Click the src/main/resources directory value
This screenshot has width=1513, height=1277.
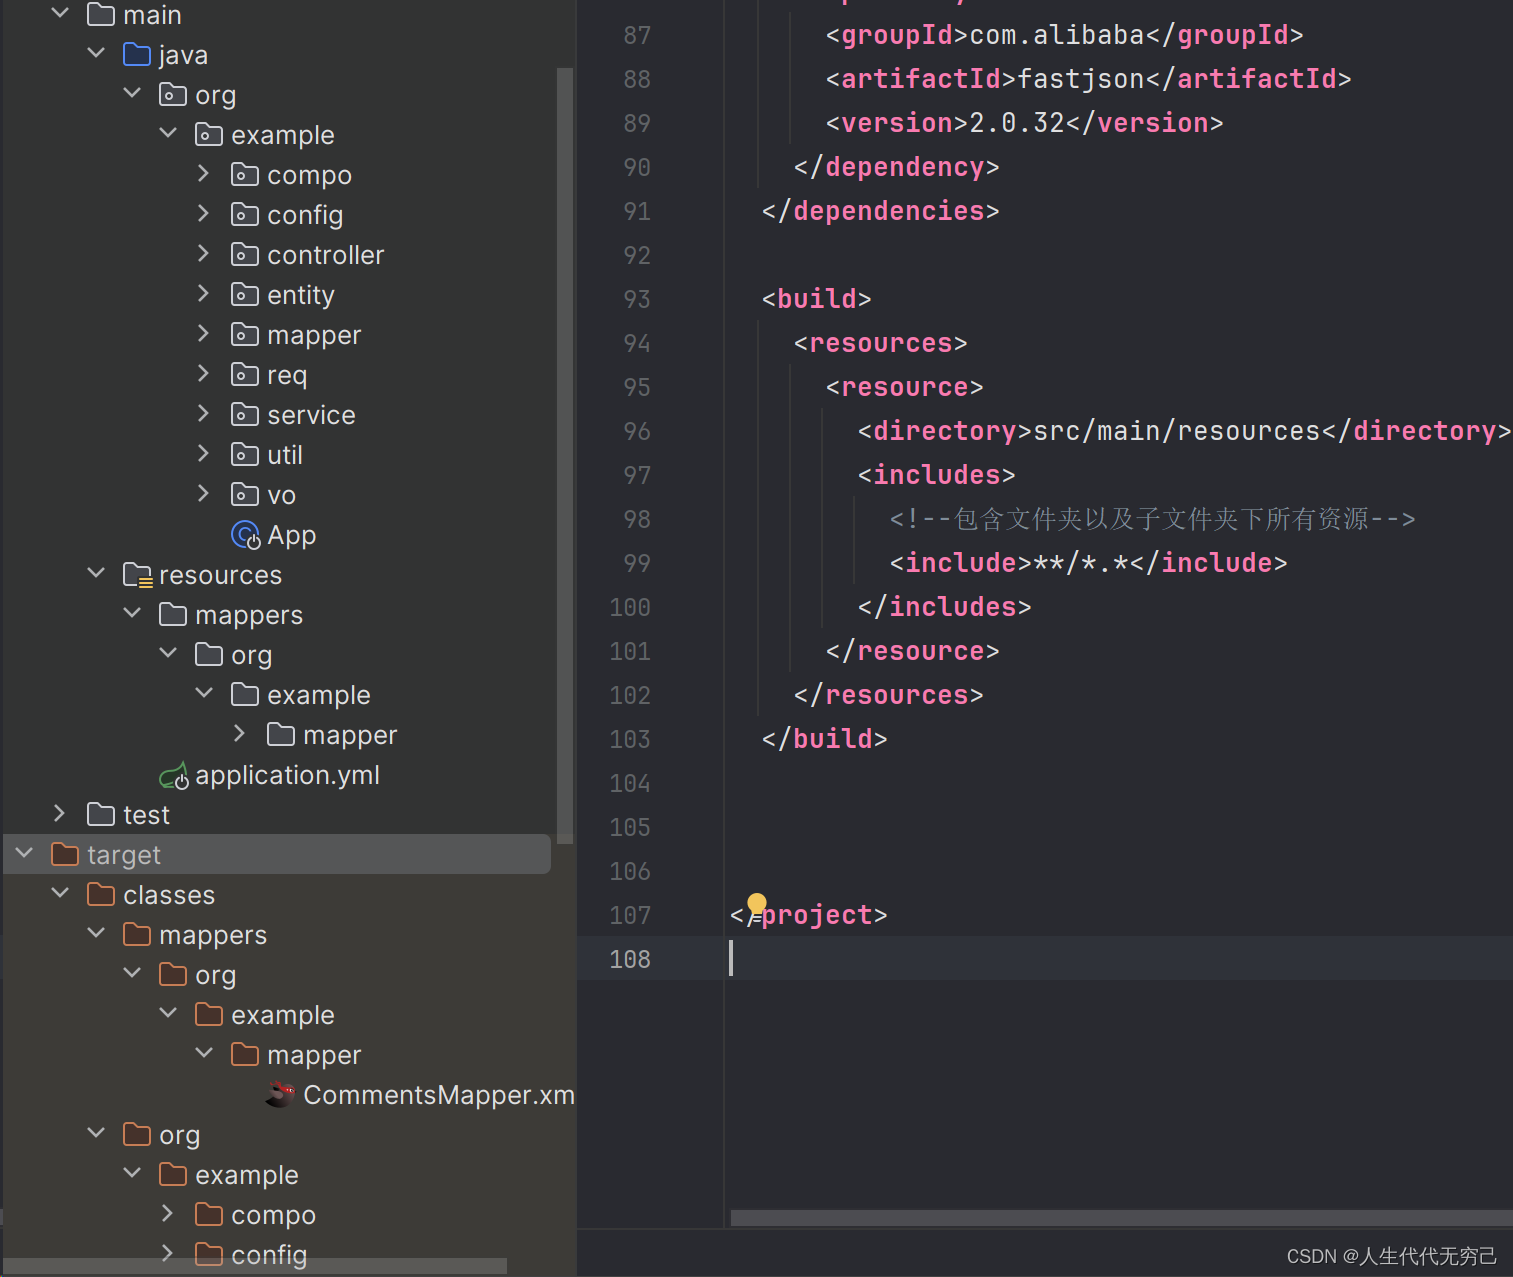click(x=1177, y=431)
